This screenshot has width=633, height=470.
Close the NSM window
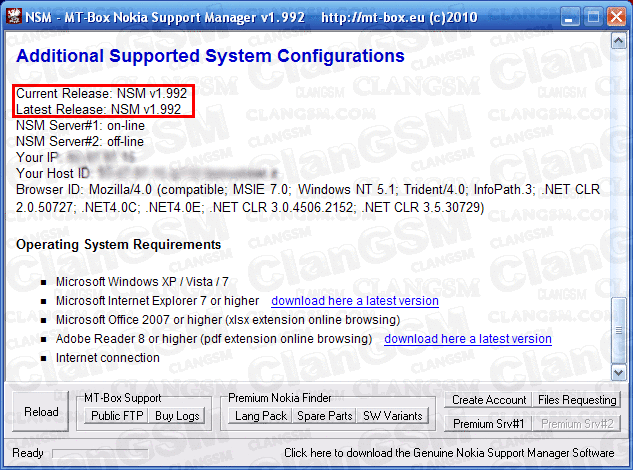point(616,17)
